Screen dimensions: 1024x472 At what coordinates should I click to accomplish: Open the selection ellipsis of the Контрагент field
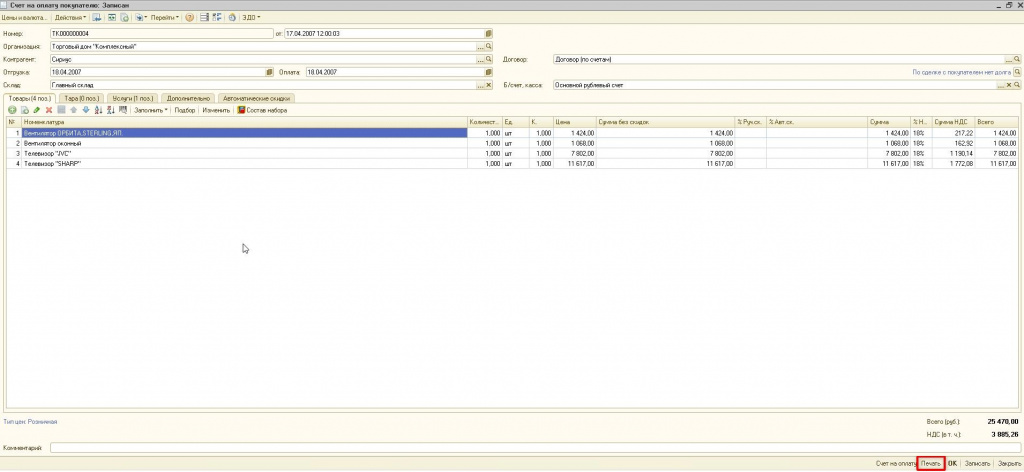tap(481, 59)
